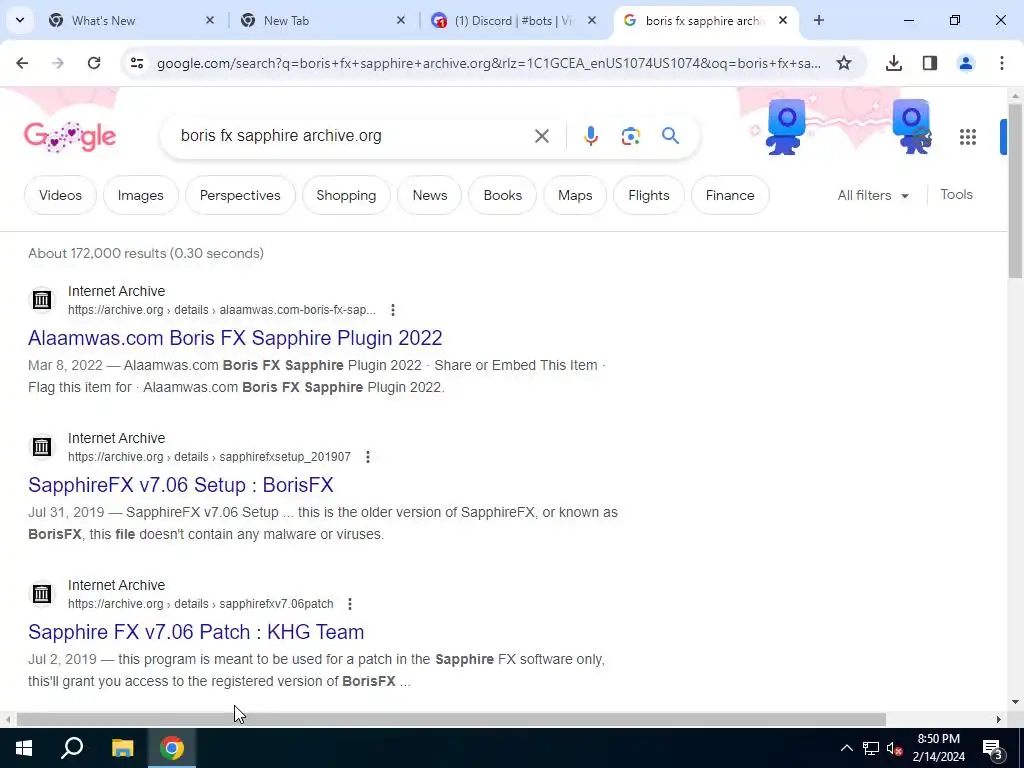Open muted volume icon in tray
This screenshot has width=1024, height=768.
coord(894,748)
